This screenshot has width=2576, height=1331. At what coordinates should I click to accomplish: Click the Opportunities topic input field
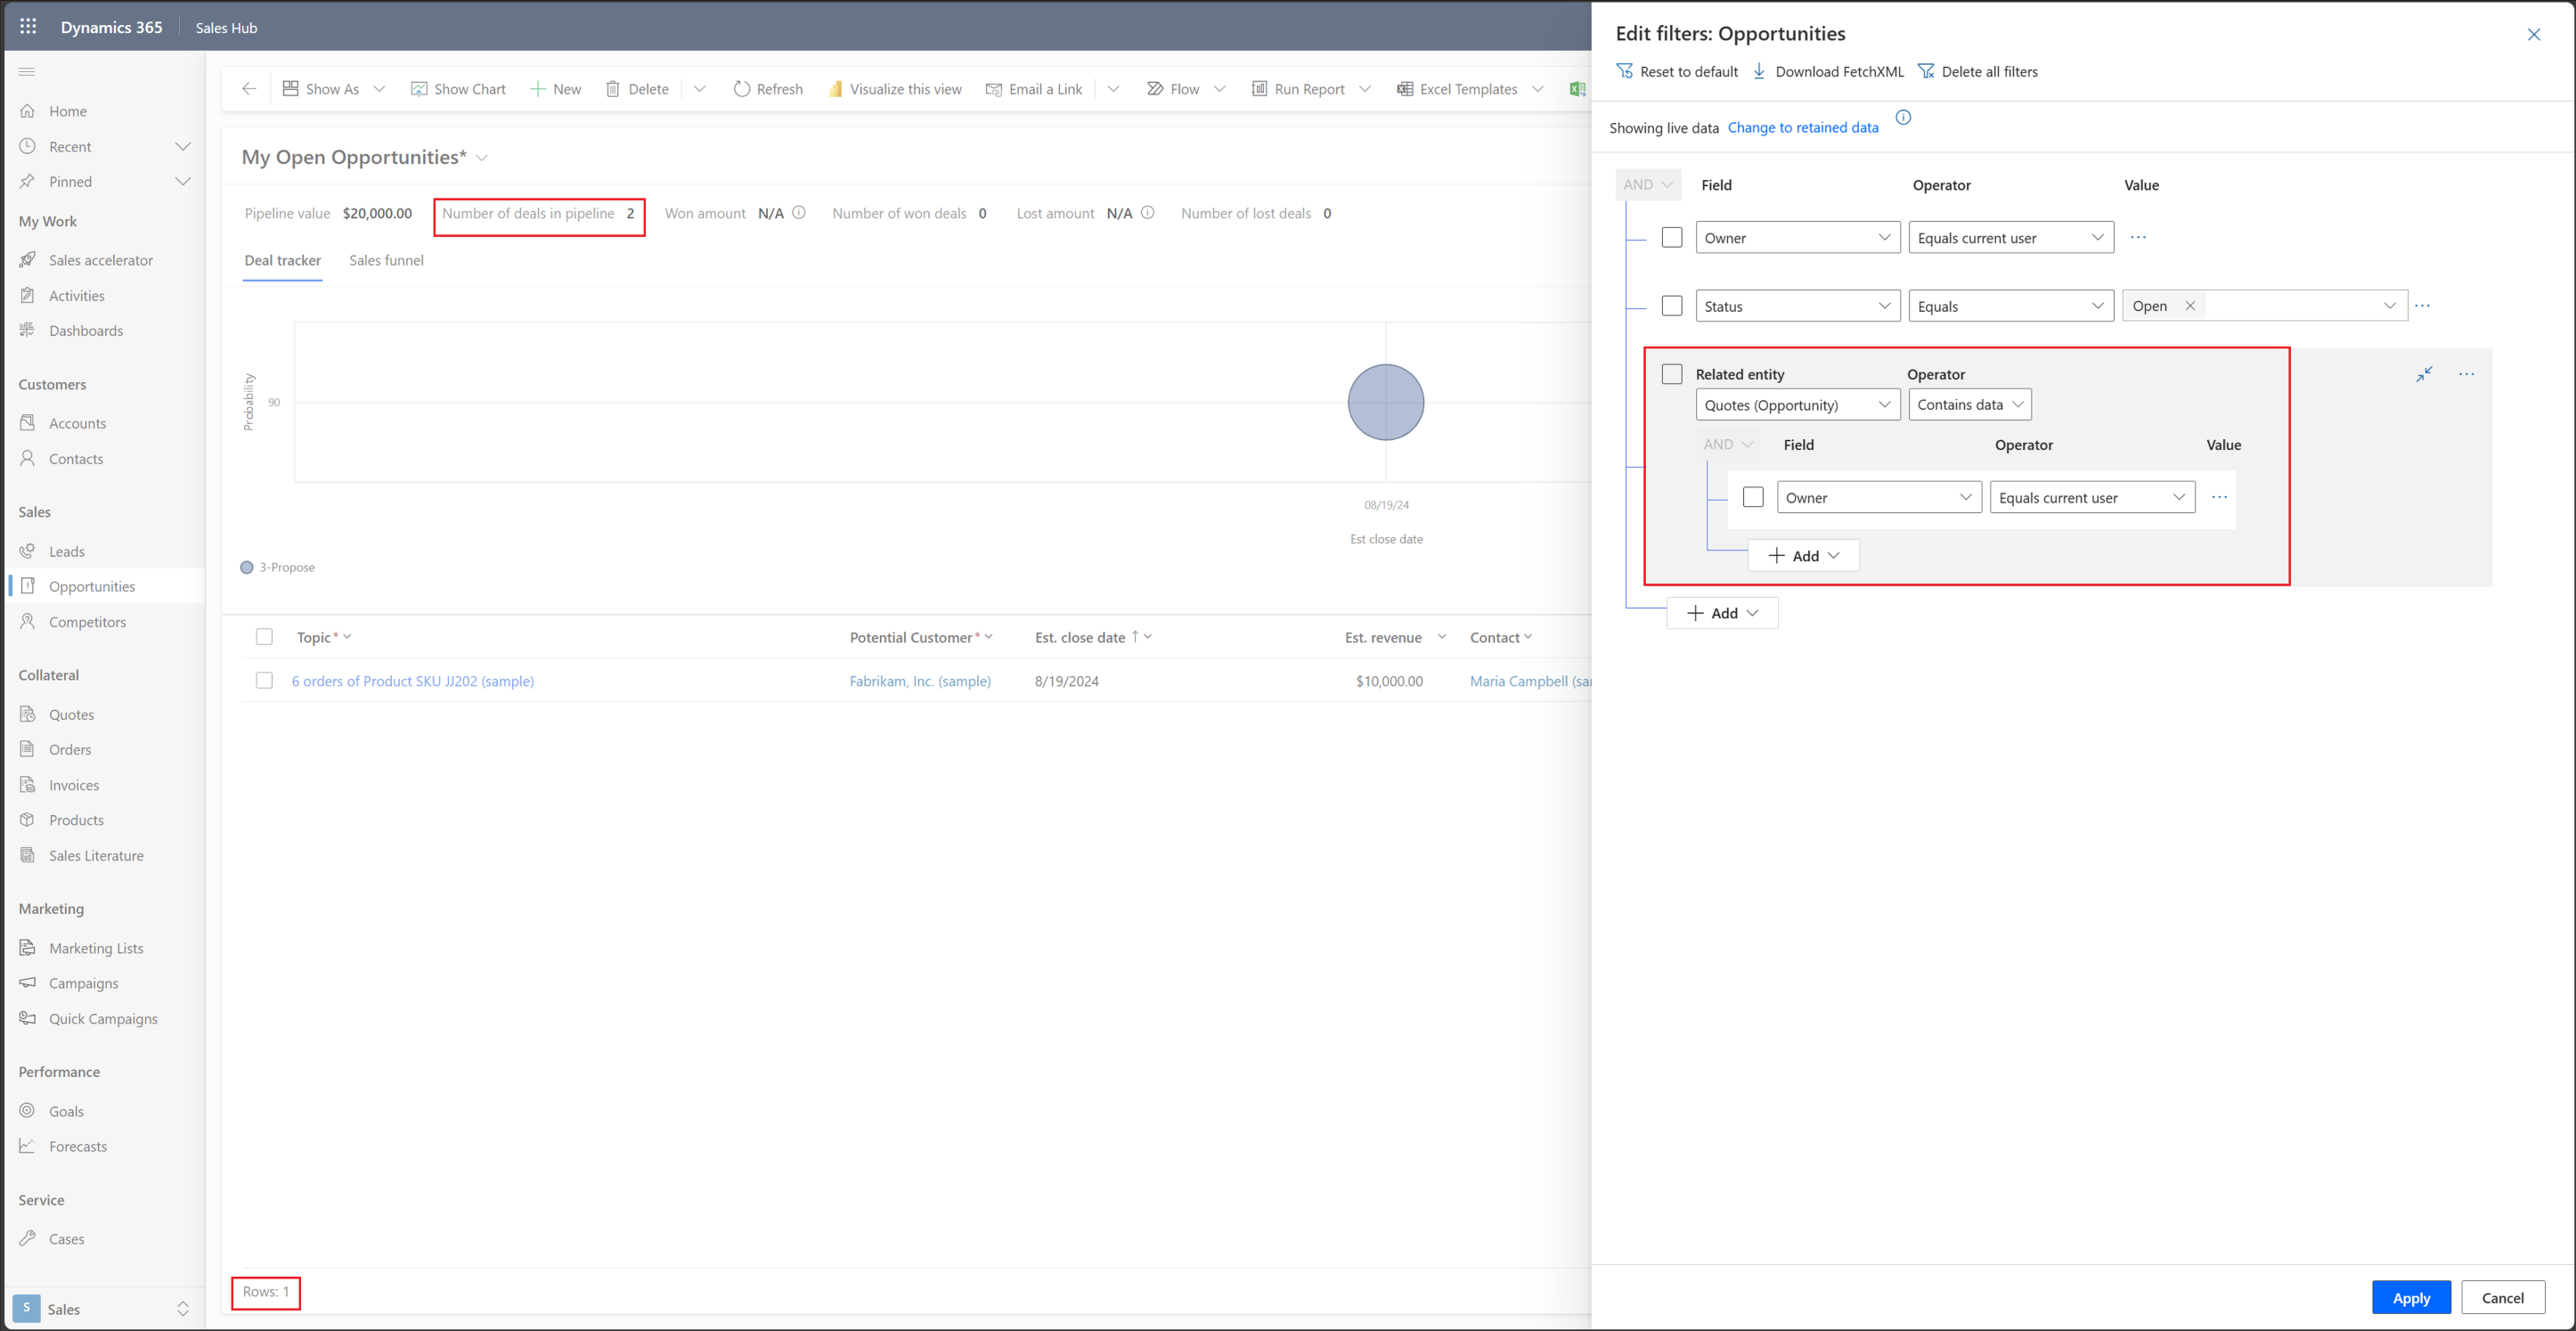click(x=414, y=681)
